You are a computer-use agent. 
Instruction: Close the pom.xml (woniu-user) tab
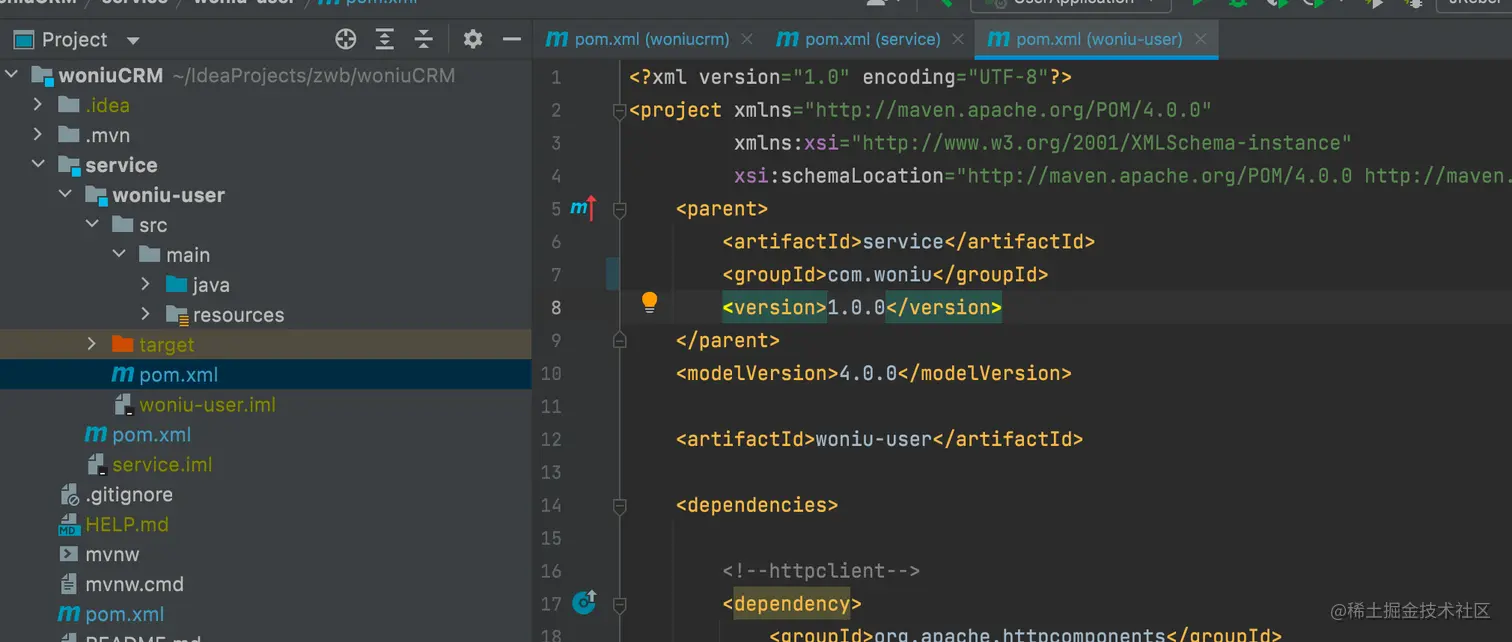1200,39
